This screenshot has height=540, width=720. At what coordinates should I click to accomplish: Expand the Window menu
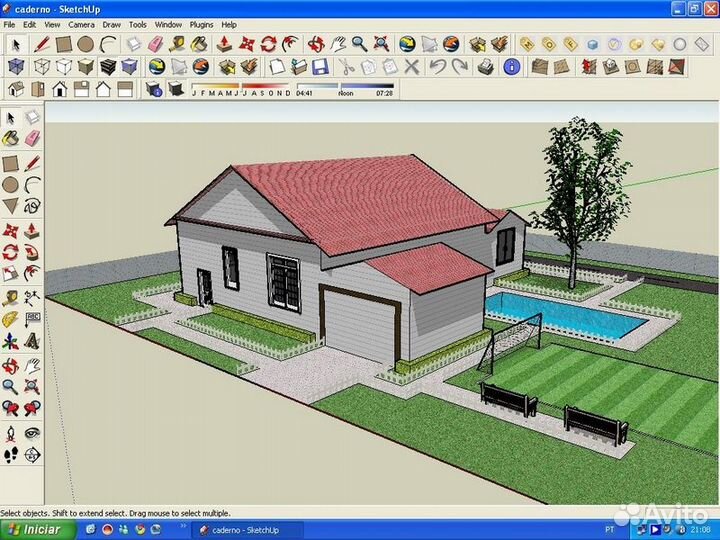pos(169,24)
